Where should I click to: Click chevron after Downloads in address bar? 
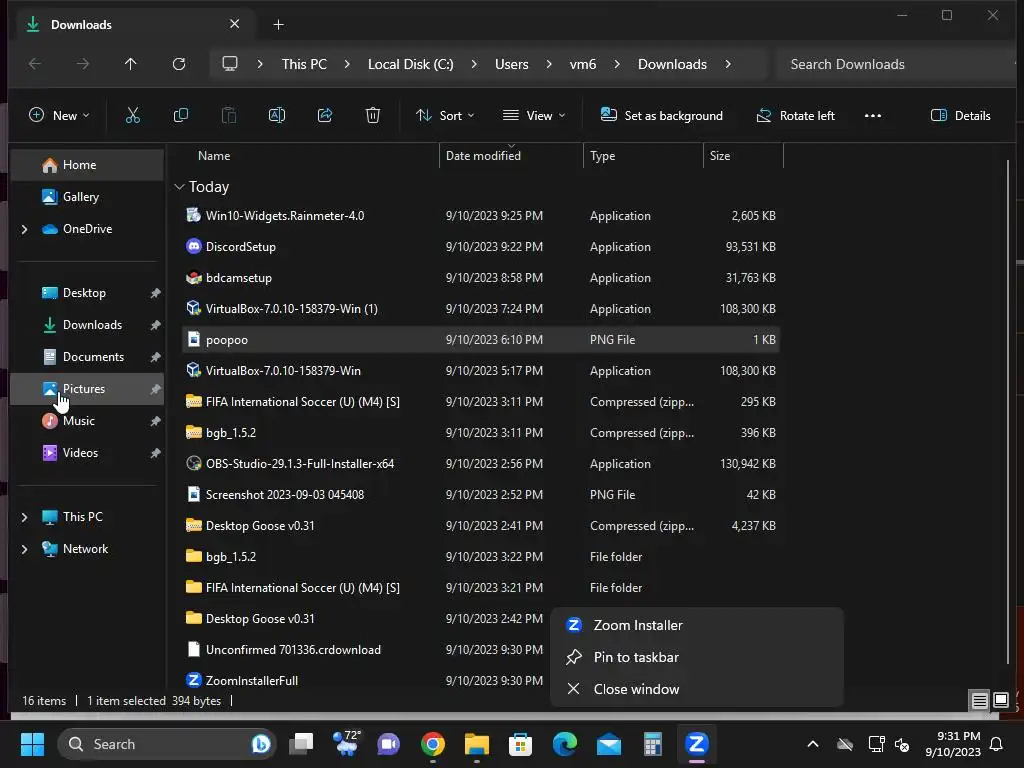pyautogui.click(x=728, y=64)
